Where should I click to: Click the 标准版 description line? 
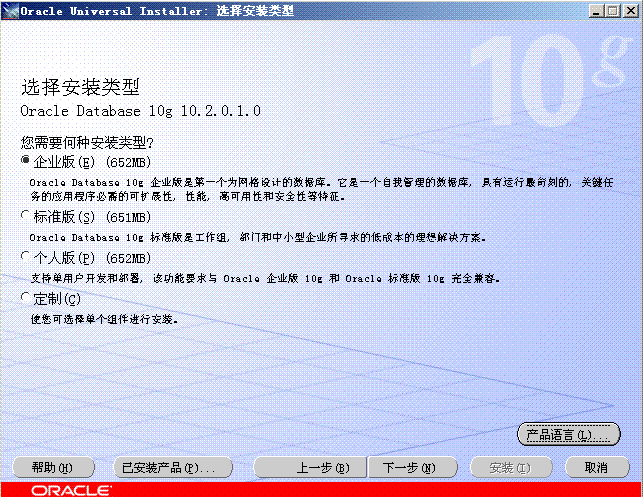click(x=258, y=237)
